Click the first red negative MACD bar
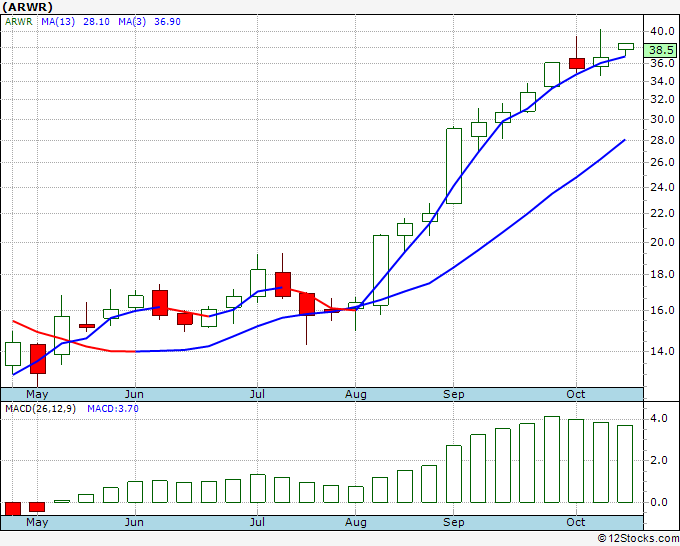680x546 pixels. pyautogui.click(x=13, y=508)
